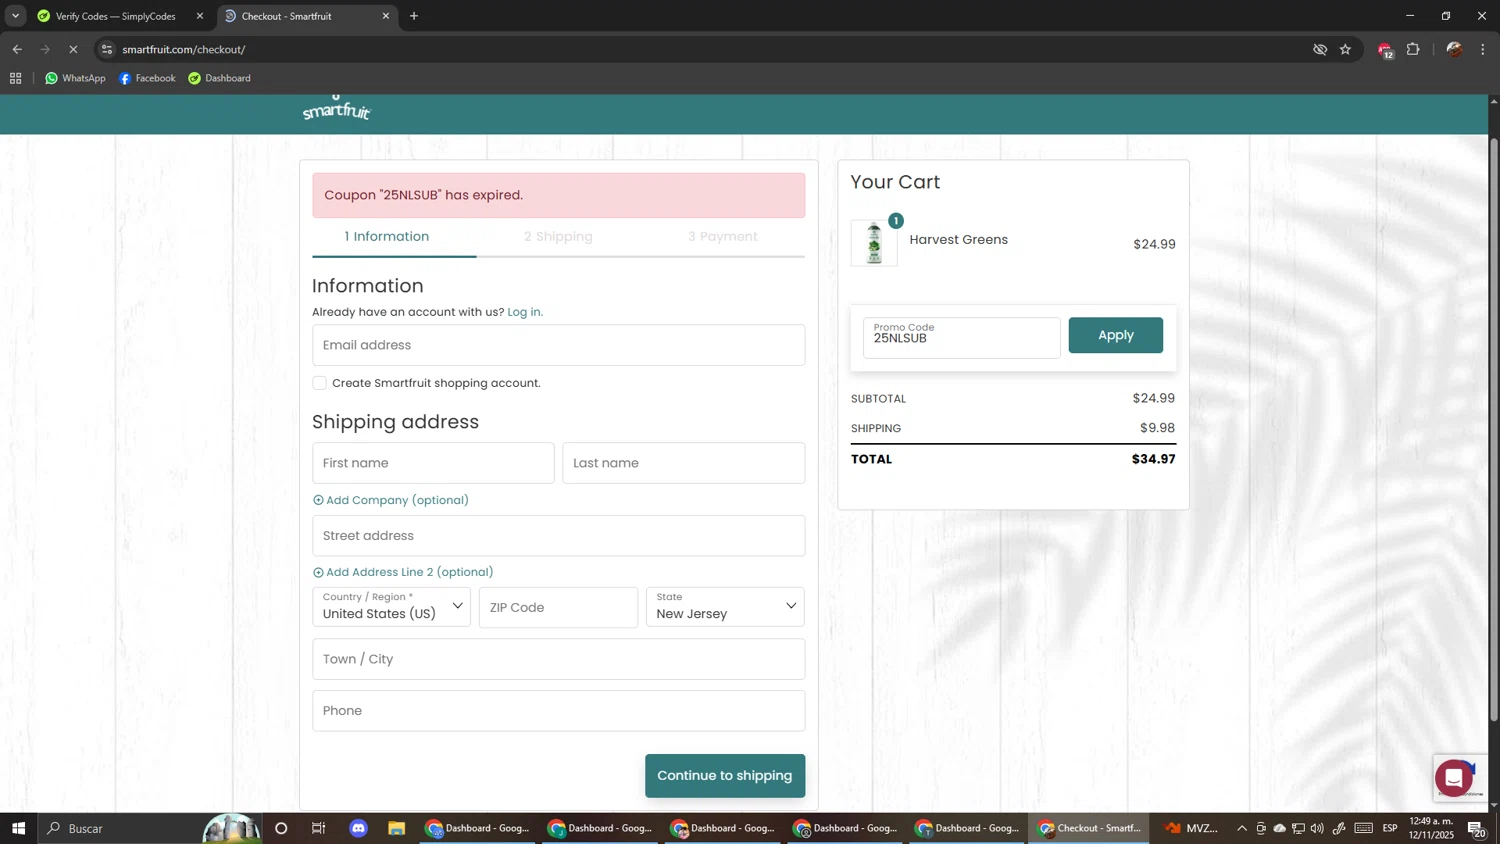The width and height of the screenshot is (1500, 844).
Task: Focus the First name field
Action: pos(433,463)
